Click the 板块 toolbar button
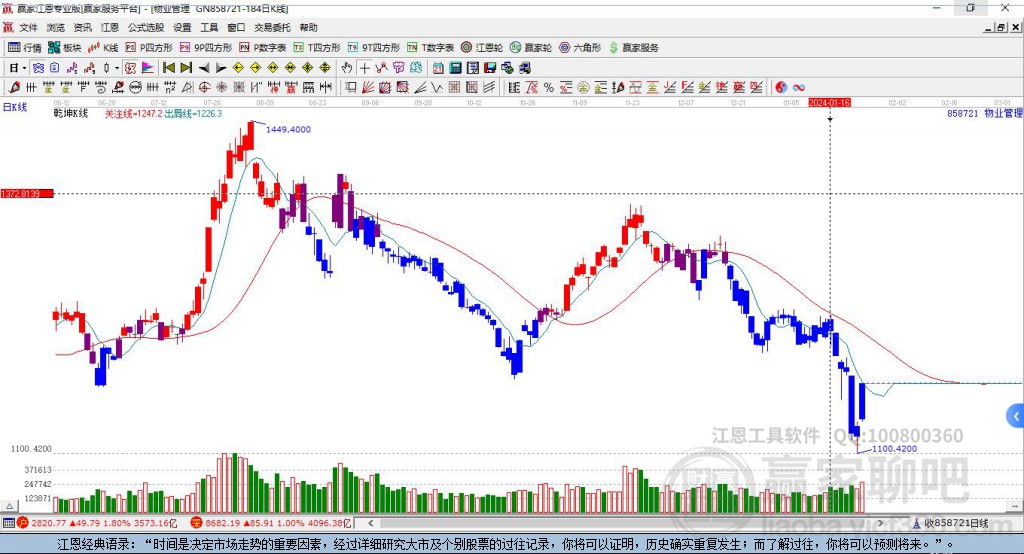 tap(65, 48)
